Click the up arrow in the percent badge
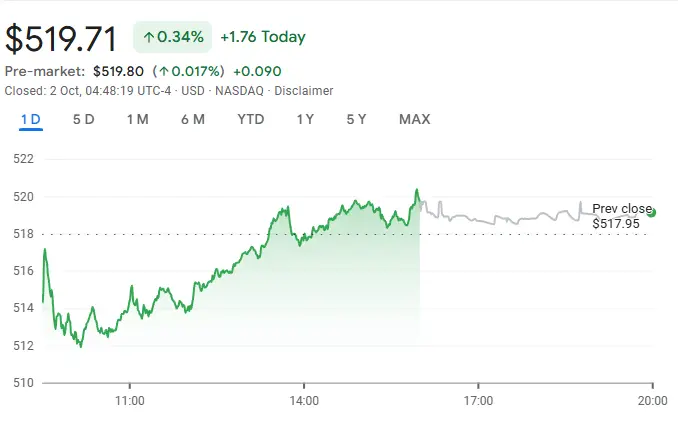This screenshot has height=422, width=678. click(x=149, y=38)
